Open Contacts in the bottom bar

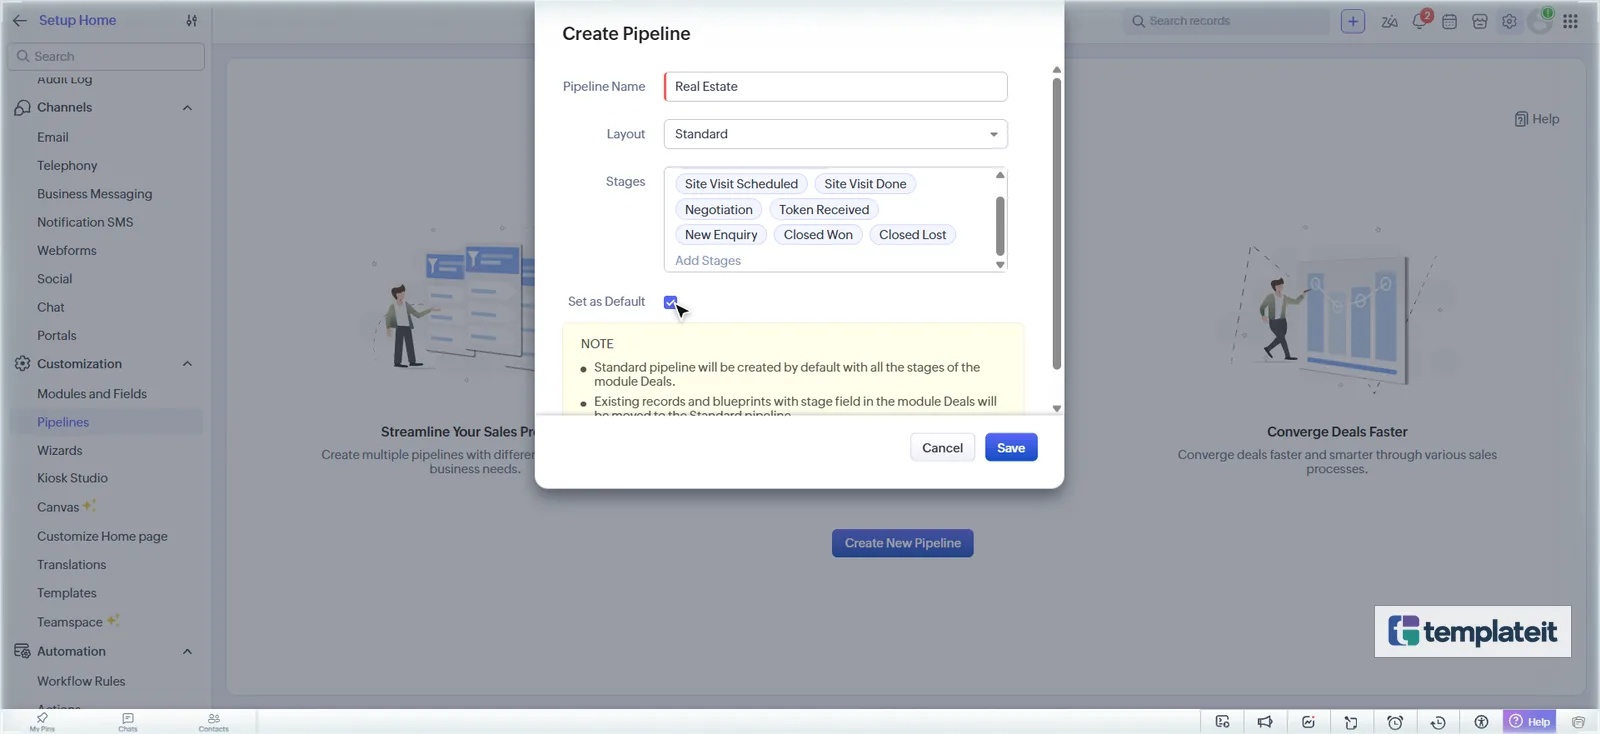click(214, 722)
